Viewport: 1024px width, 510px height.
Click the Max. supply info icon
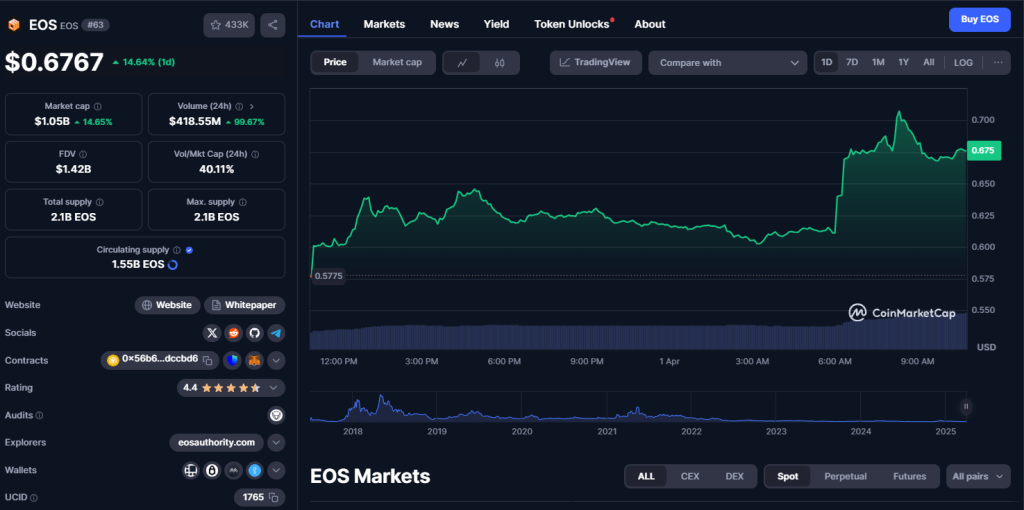point(242,202)
